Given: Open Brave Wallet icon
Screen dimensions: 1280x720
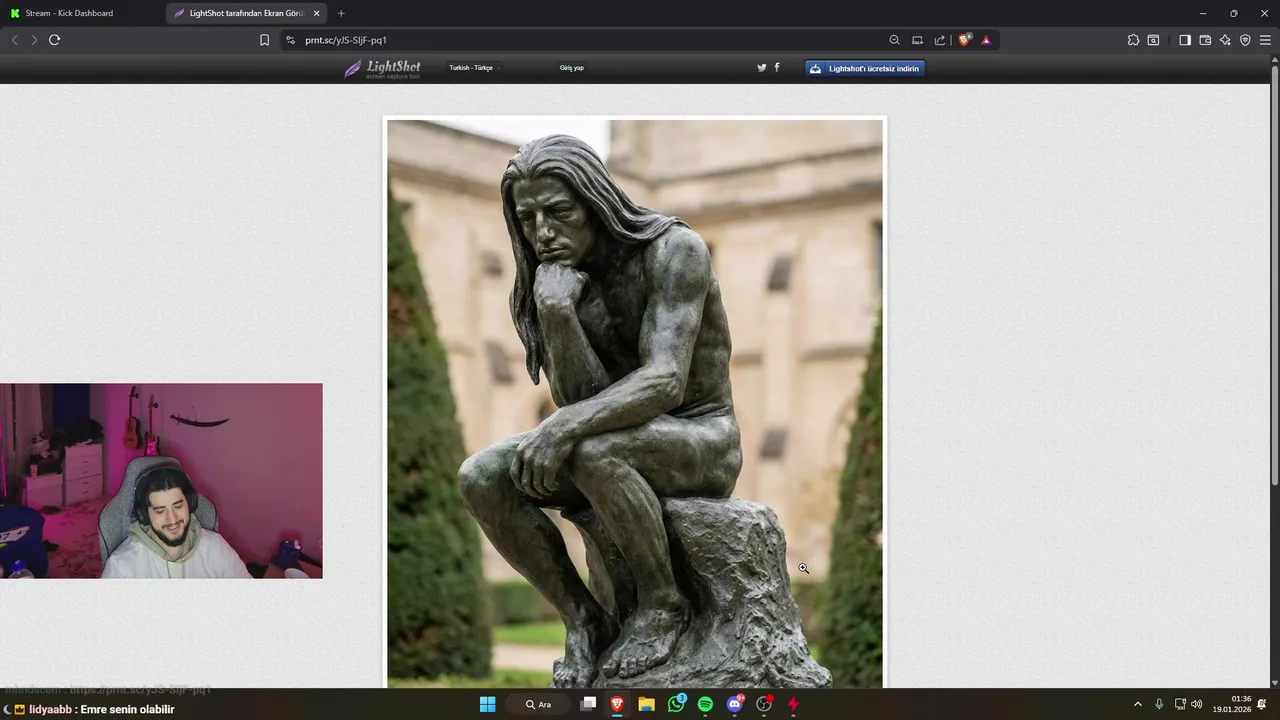Looking at the screenshot, I should pos(1205,40).
